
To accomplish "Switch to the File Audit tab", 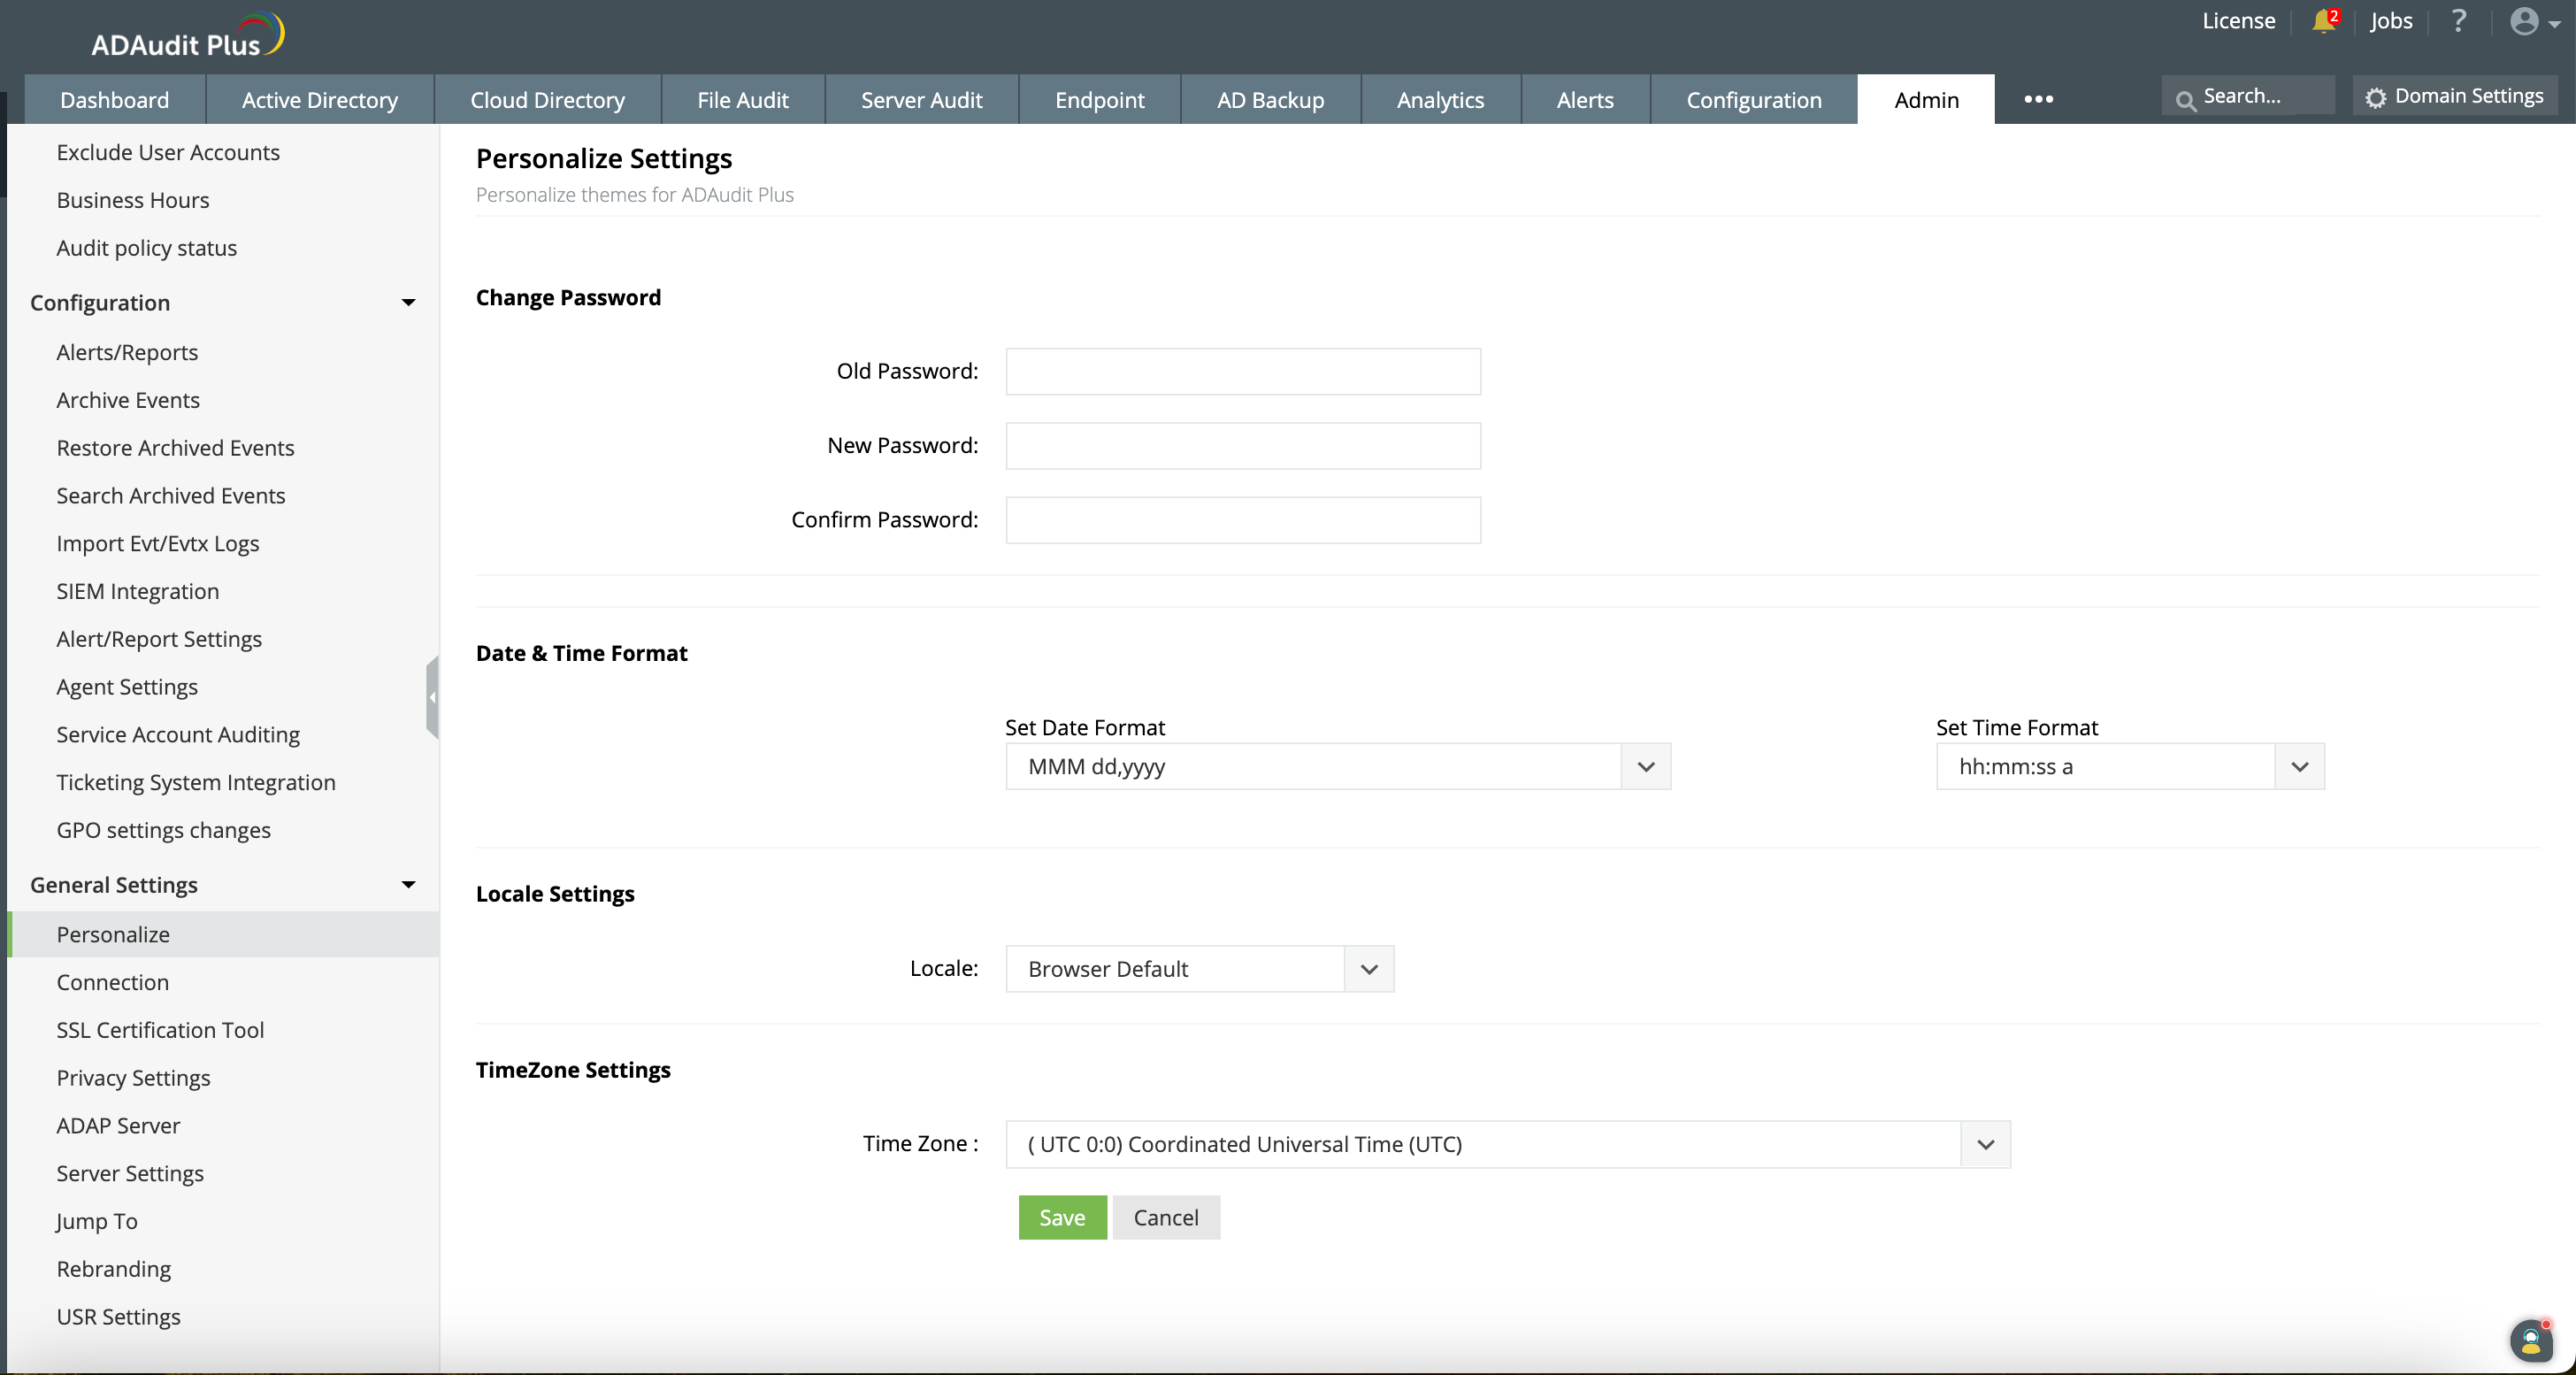I will (x=742, y=99).
